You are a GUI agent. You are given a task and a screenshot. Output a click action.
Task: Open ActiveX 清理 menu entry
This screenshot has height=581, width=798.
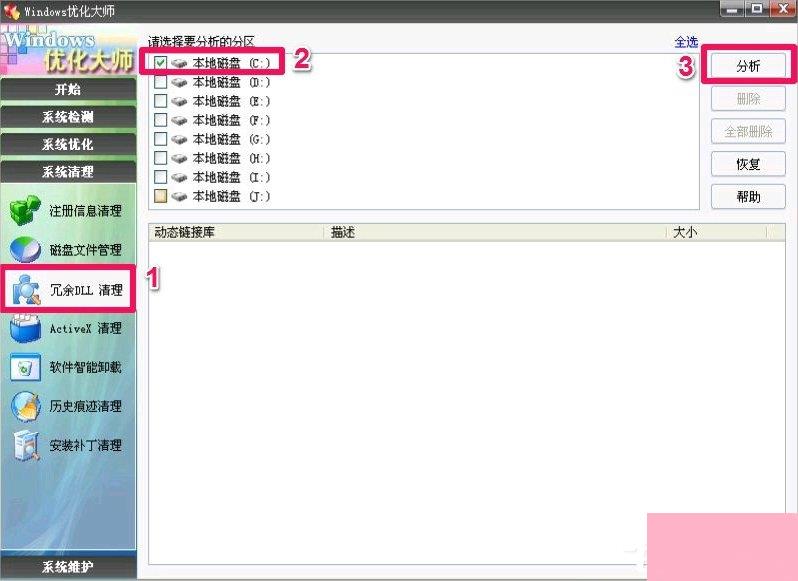point(86,329)
